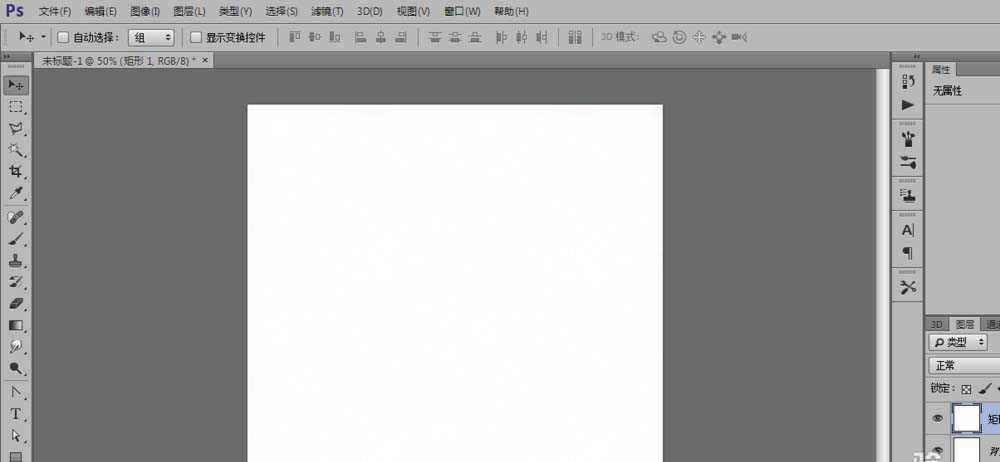Click the top layer's white thumbnail
1000x462 pixels.
(966, 419)
